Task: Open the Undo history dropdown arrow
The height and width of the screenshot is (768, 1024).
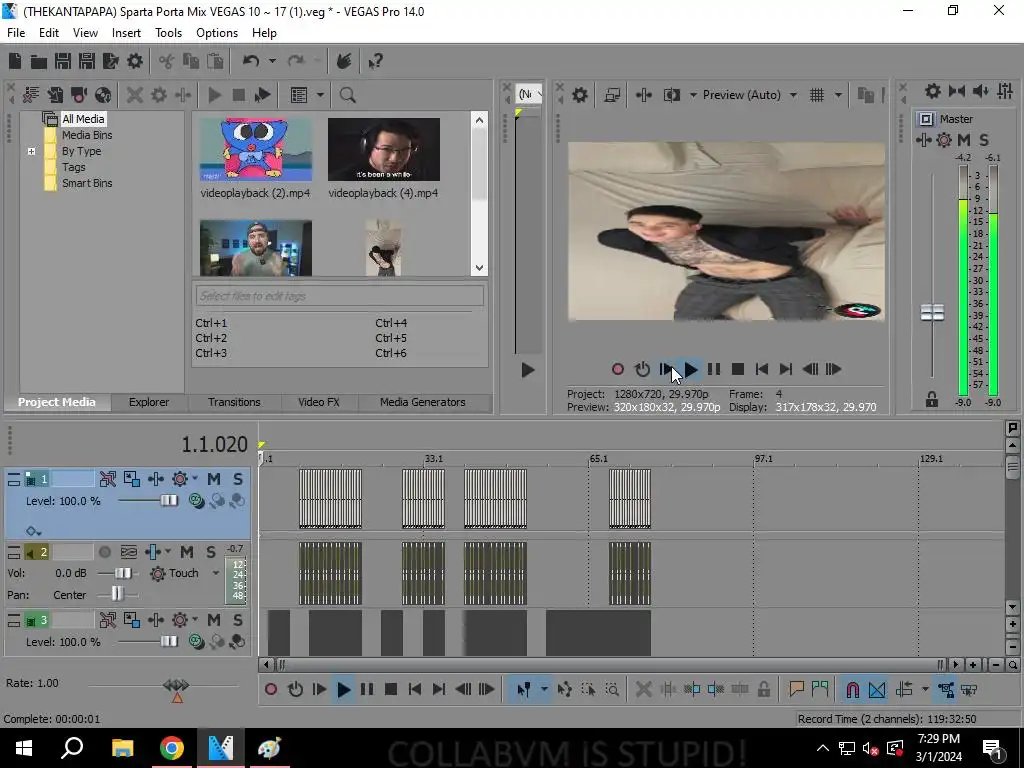Action: point(272,61)
